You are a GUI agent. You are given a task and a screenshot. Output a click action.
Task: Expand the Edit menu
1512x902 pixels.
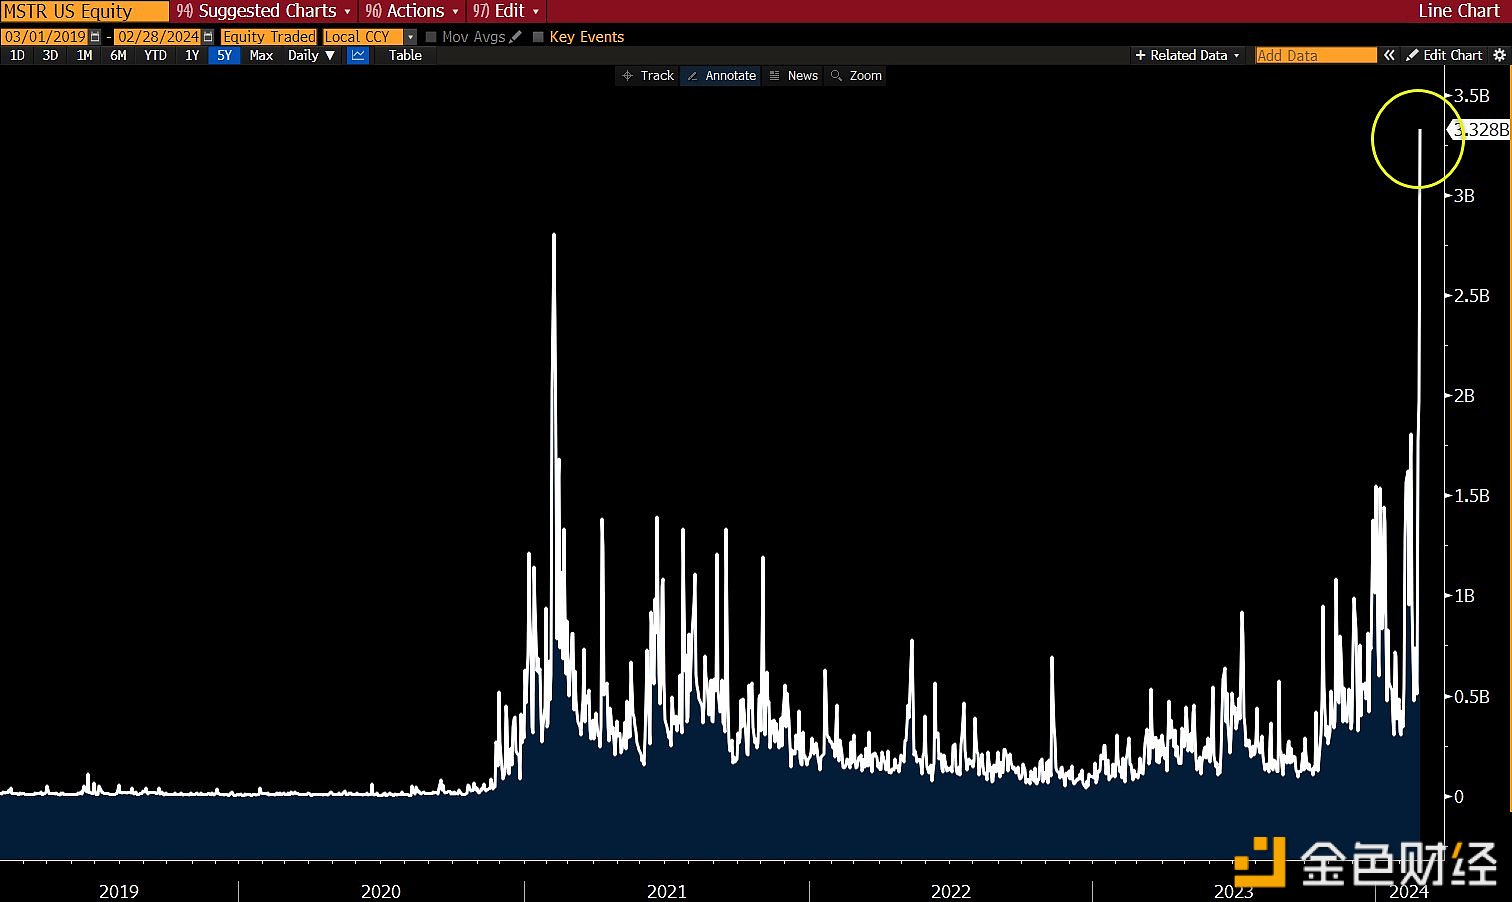point(506,11)
